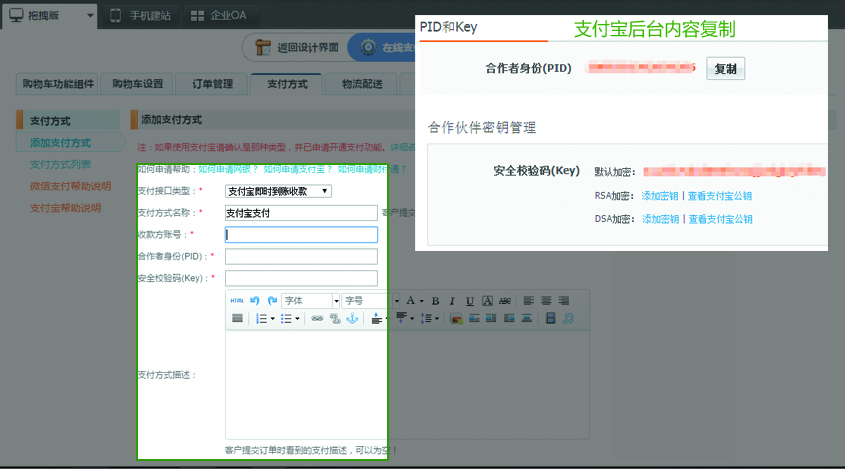Expand the 拖拽版 version dropdown
The height and width of the screenshot is (469, 845).
pos(90,16)
